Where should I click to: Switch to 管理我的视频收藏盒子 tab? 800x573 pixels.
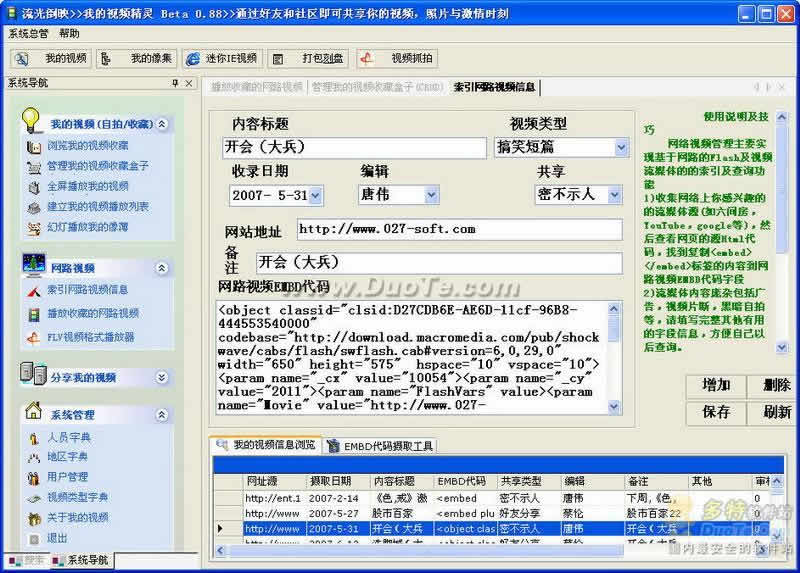377,87
